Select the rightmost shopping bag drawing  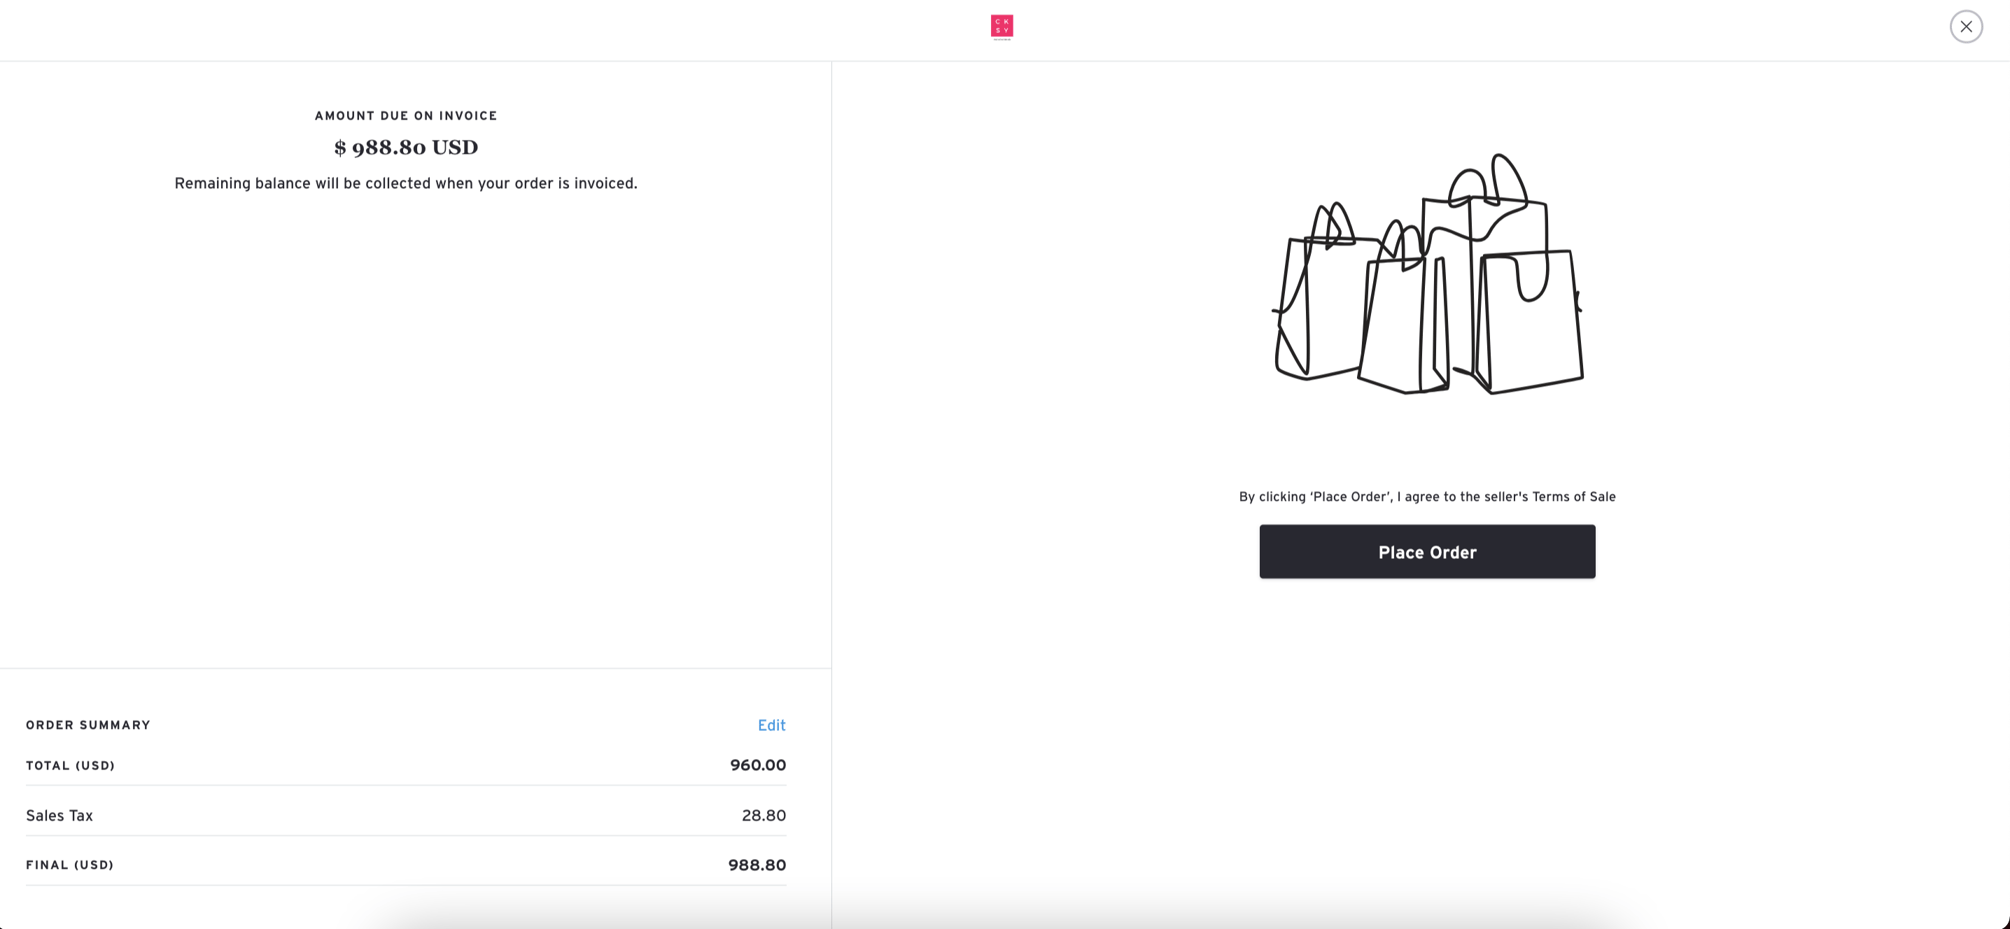[x=1528, y=320]
